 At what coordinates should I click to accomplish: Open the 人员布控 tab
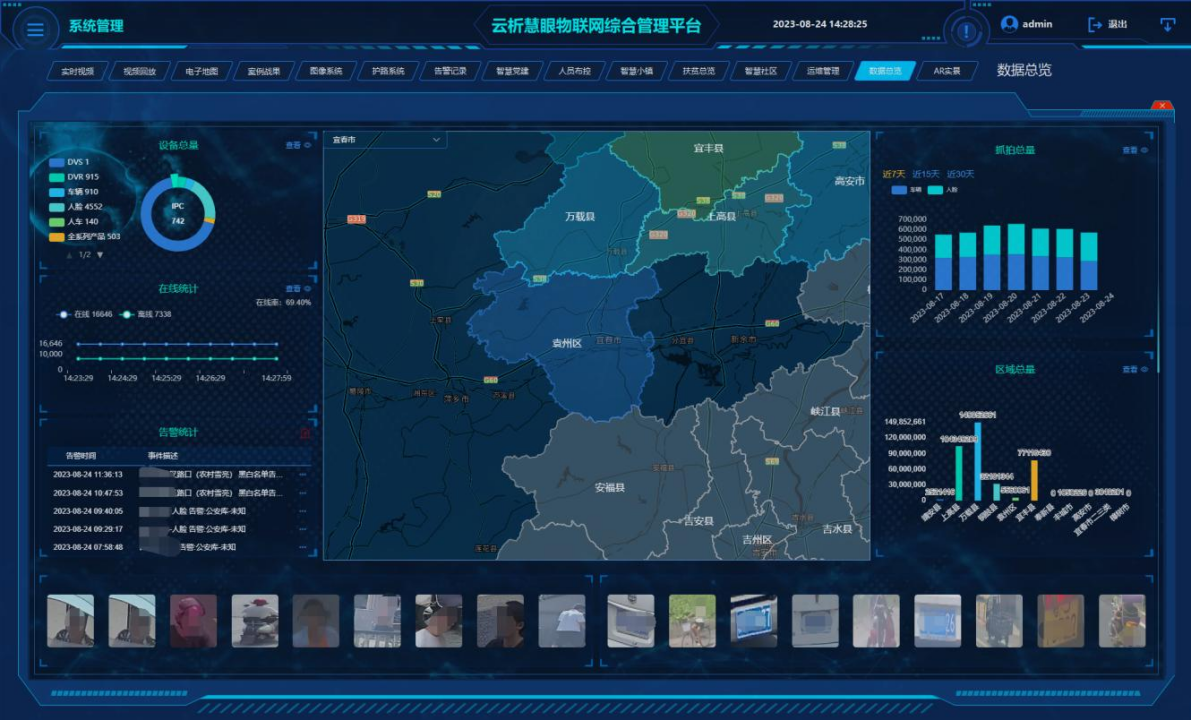[x=575, y=71]
